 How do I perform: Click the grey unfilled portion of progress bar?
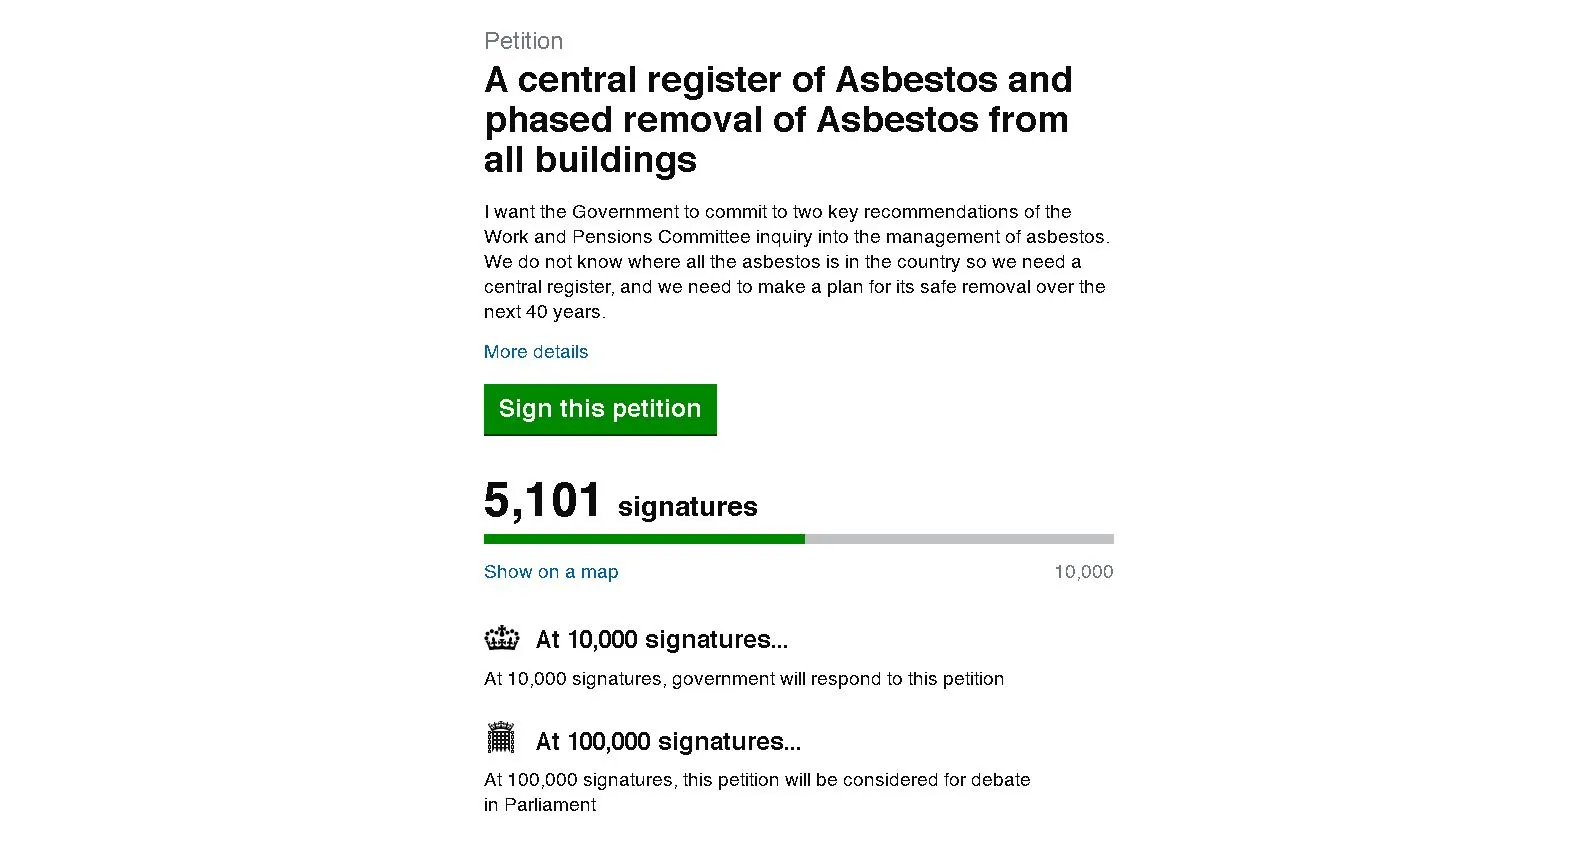[960, 538]
